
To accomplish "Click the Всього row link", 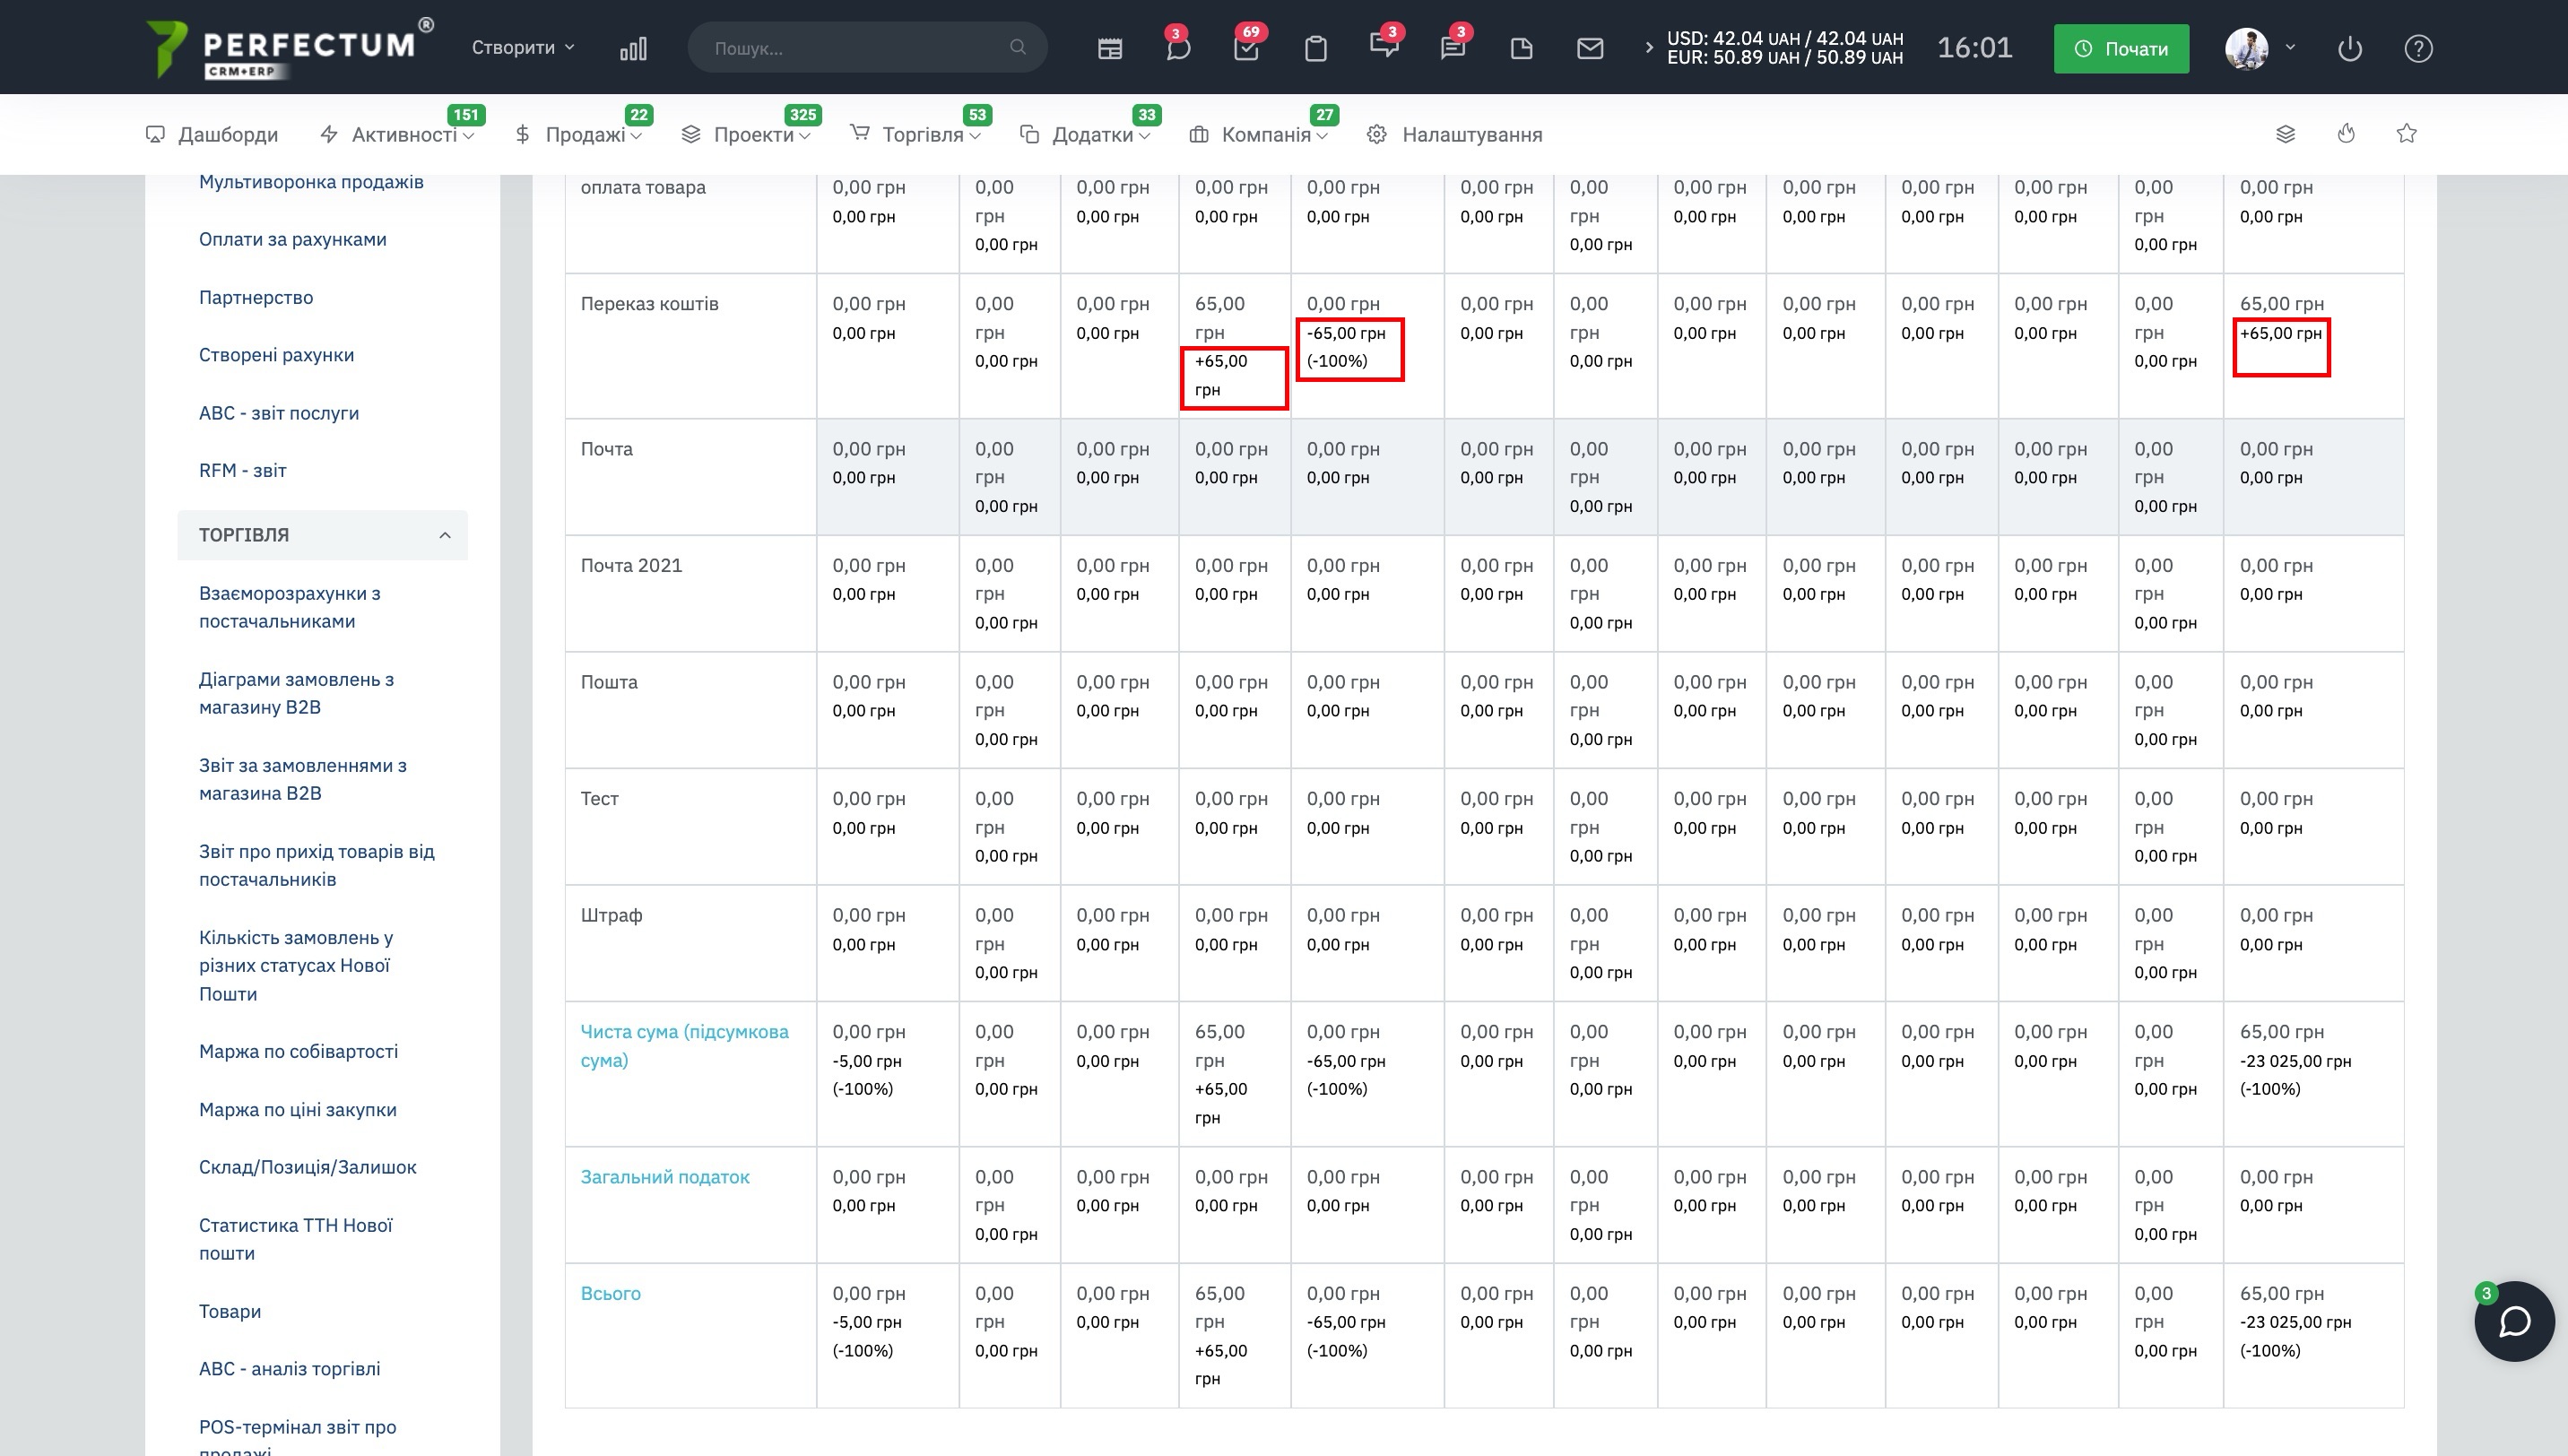I will [x=610, y=1293].
